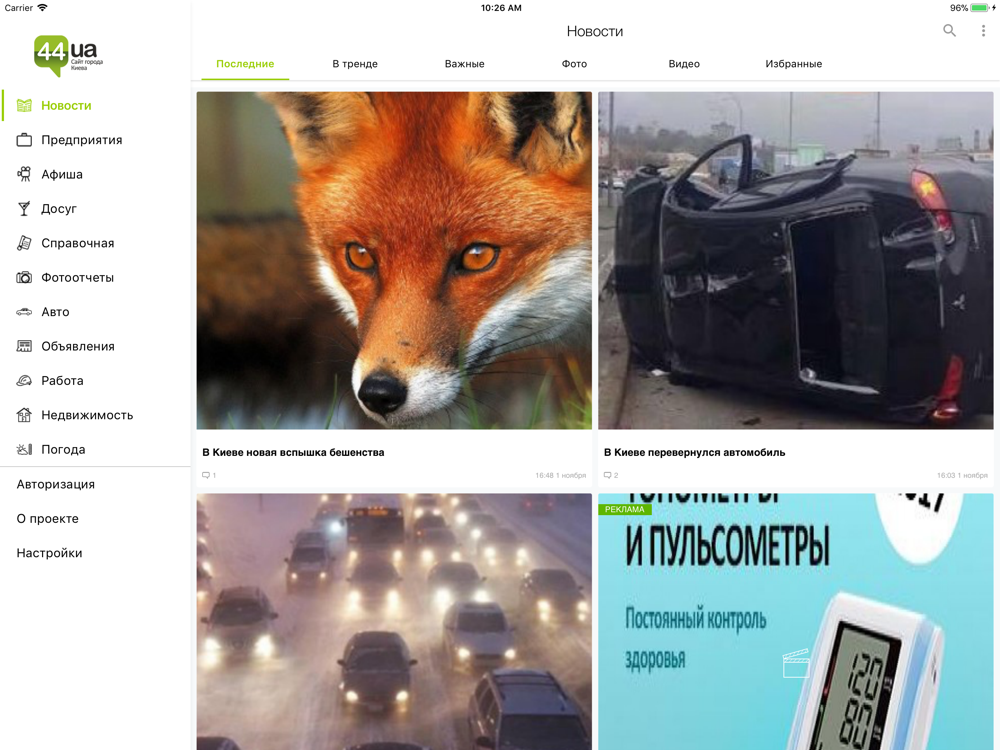Open headline В Киеве перевернулся автомобиль
Screen dimensions: 1000x750
695,452
